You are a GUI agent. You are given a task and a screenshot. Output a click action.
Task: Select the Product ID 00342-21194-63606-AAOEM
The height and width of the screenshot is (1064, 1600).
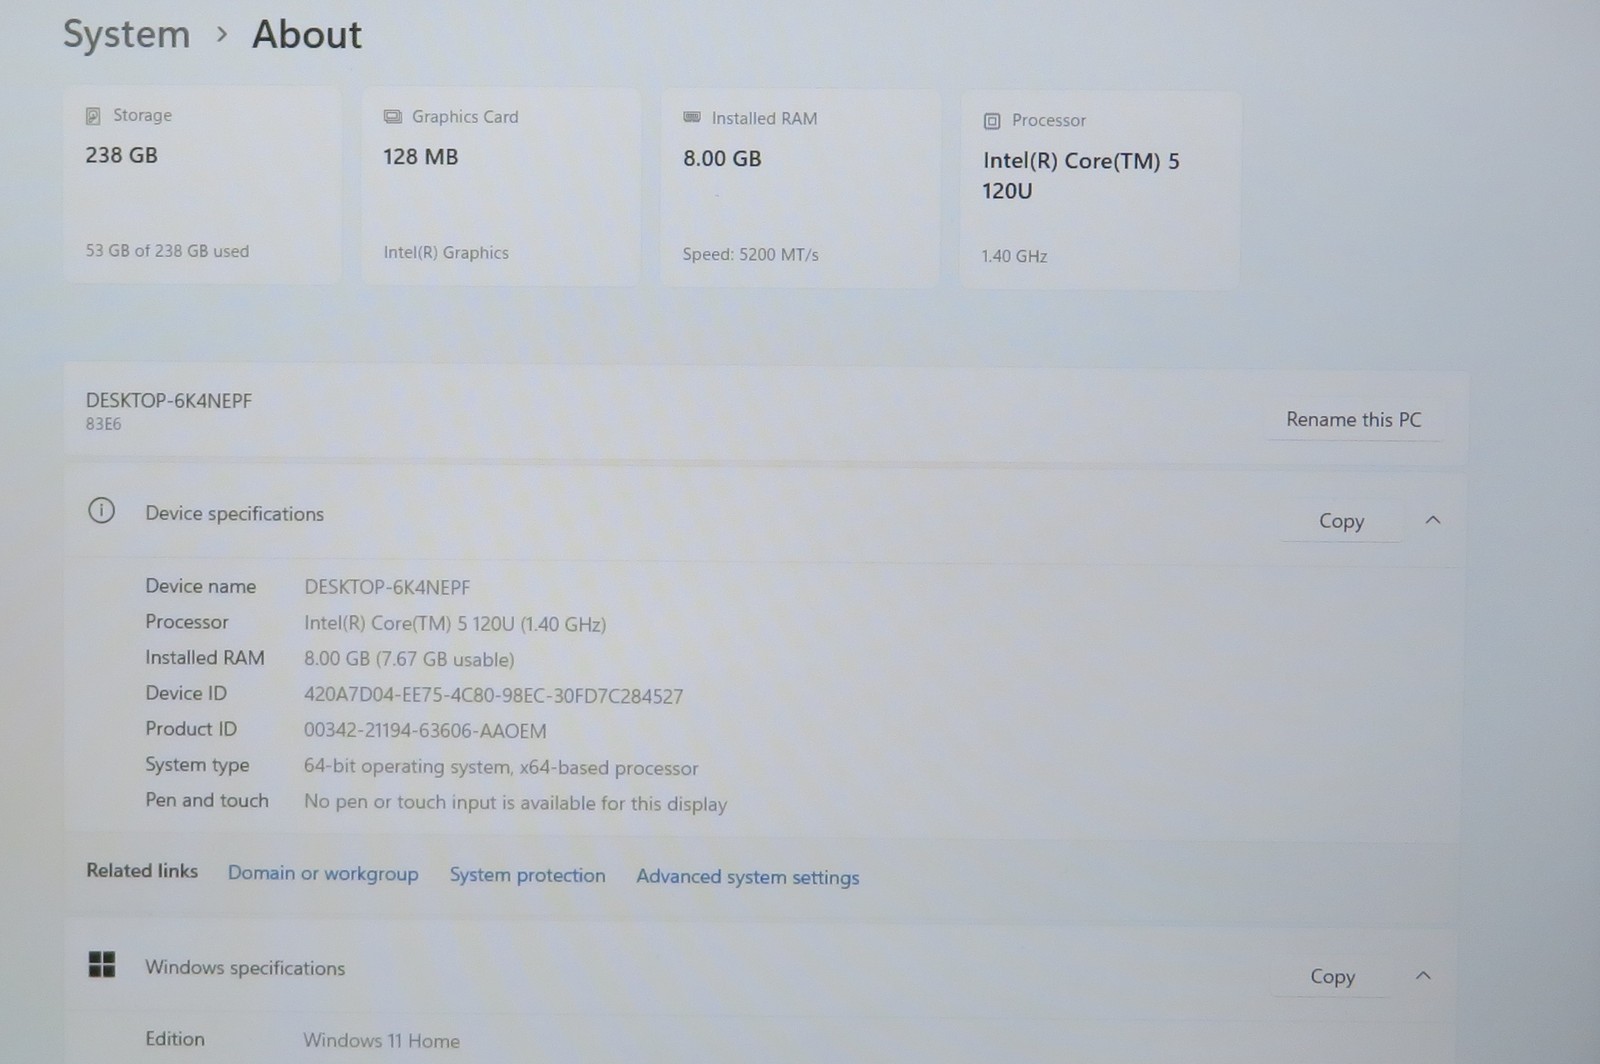click(425, 731)
